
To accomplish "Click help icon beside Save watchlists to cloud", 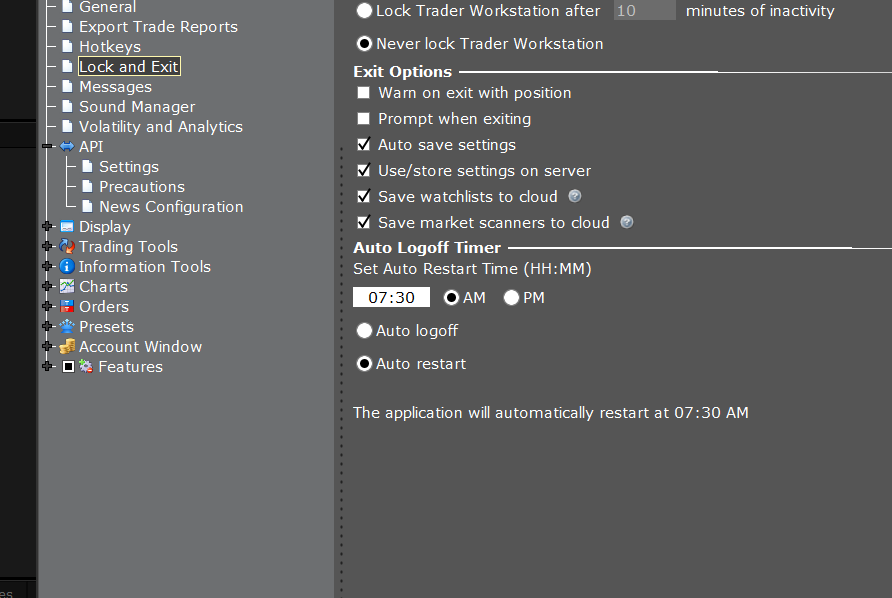I will 575,197.
